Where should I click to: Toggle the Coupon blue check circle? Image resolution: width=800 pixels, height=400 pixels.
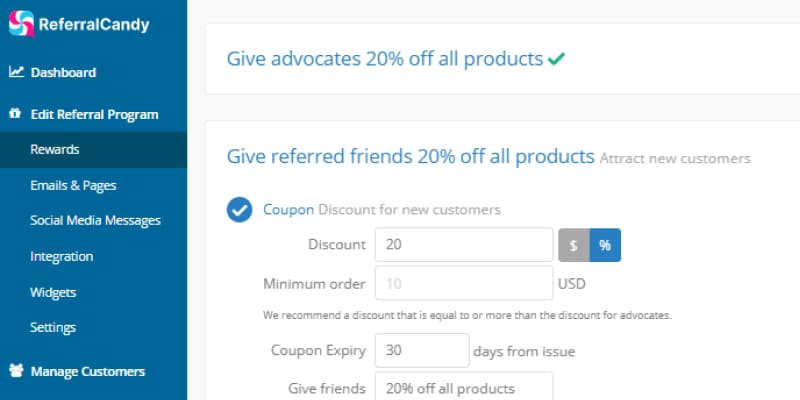tap(239, 210)
